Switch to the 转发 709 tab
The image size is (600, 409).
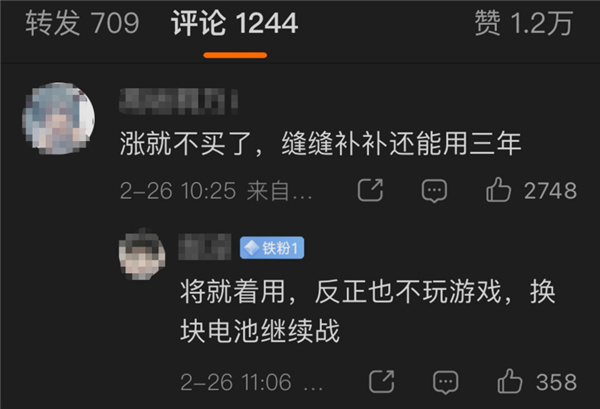(82, 23)
